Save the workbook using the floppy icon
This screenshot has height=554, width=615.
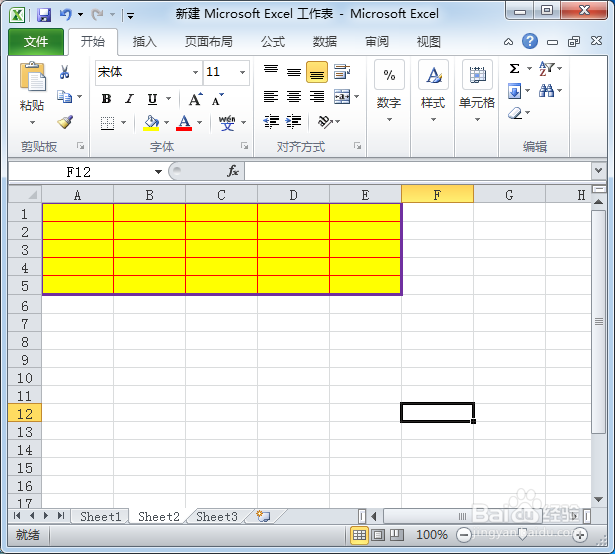tap(44, 15)
